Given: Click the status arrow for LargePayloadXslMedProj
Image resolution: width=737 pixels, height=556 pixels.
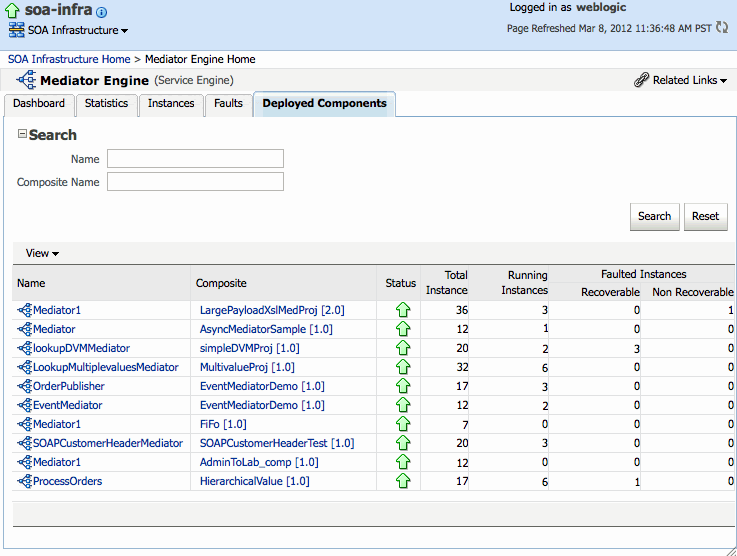Looking at the screenshot, I should click(403, 310).
